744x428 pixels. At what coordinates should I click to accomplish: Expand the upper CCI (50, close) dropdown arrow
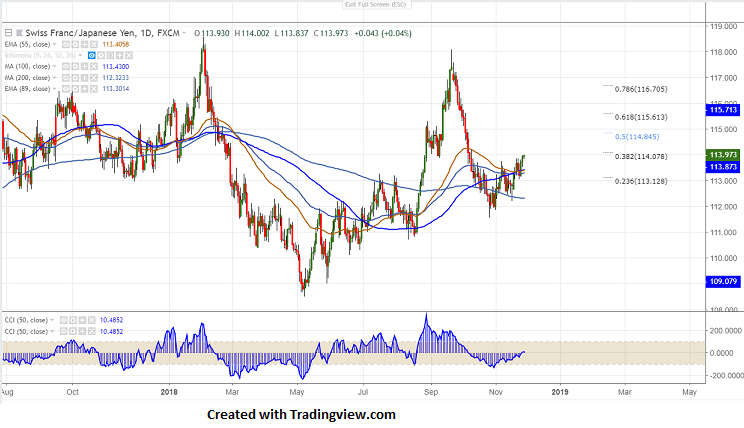click(52, 320)
